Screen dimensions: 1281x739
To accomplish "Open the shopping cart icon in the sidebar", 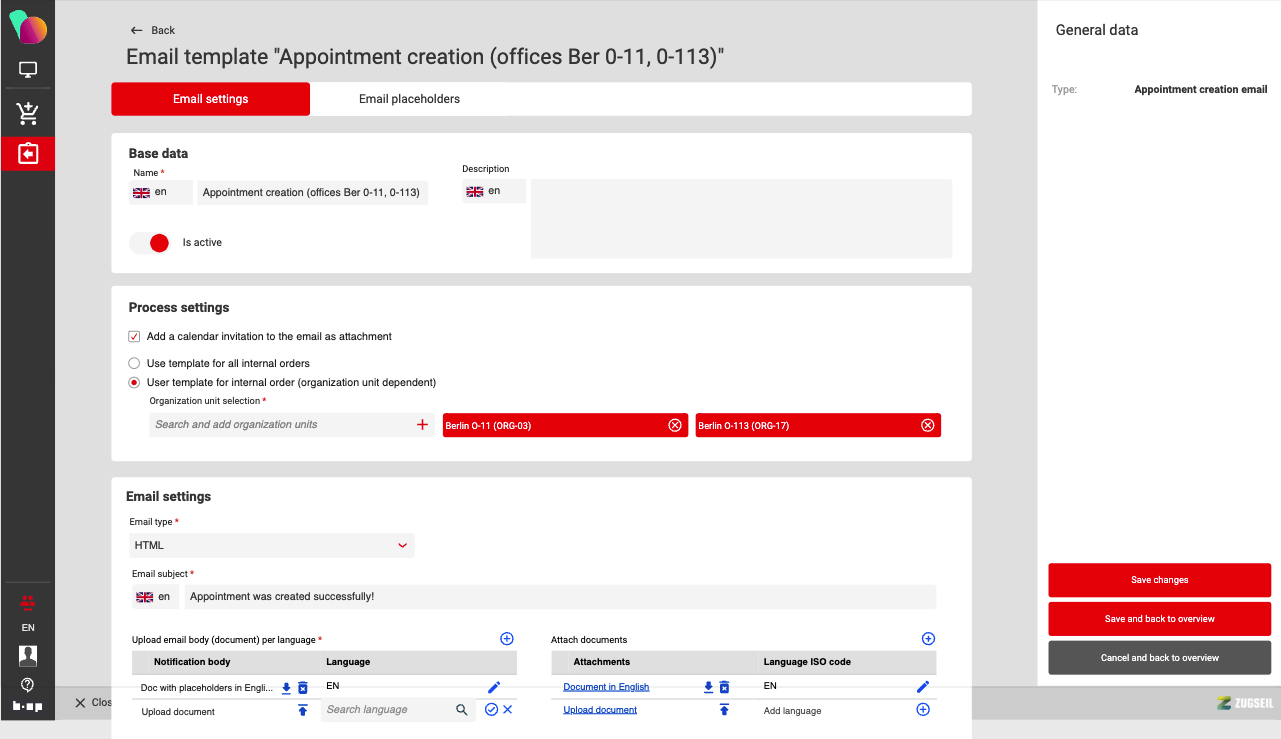I will point(28,113).
